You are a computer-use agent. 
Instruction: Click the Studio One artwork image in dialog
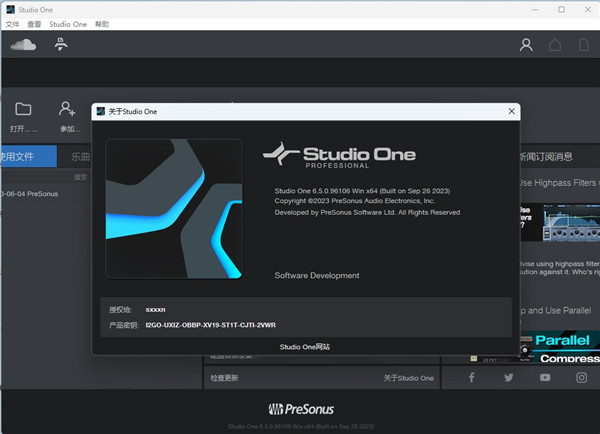[174, 209]
